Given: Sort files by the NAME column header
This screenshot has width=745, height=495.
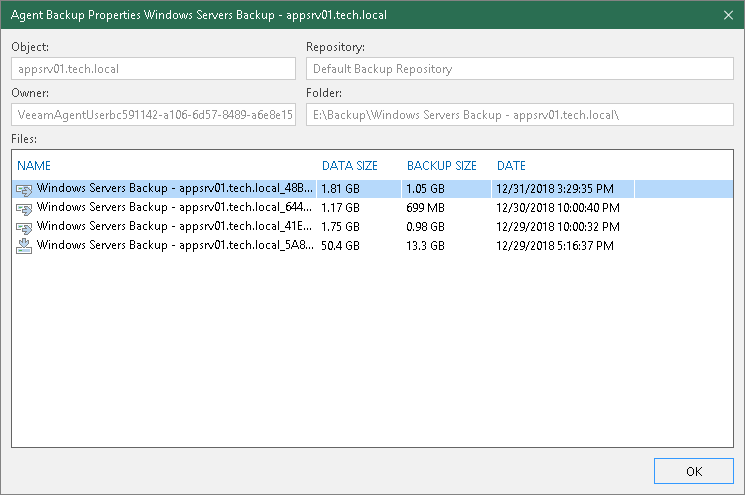Looking at the screenshot, I should pyautogui.click(x=34, y=166).
